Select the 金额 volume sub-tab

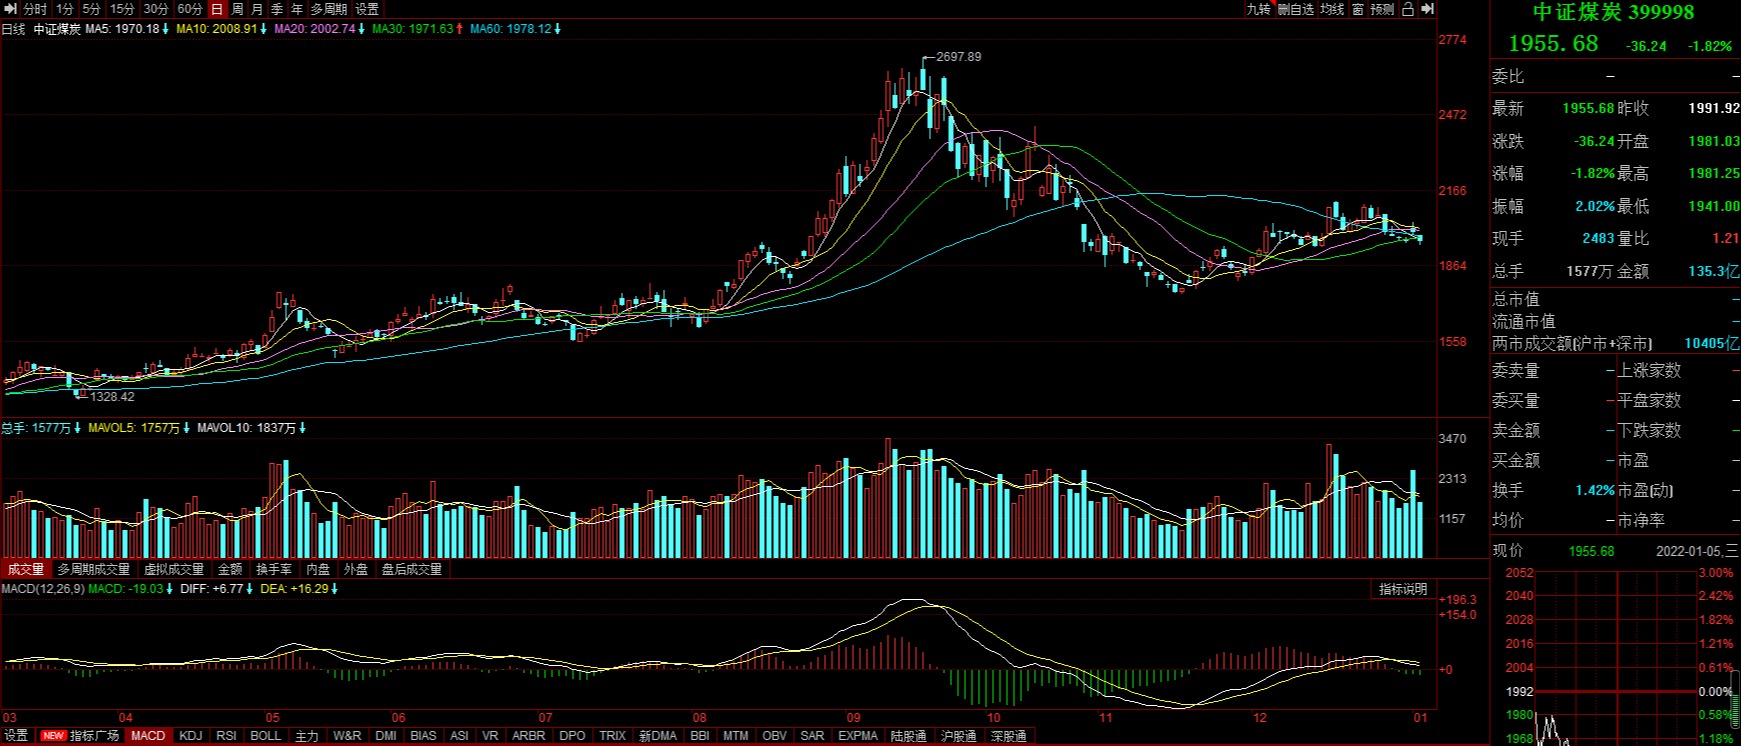[x=230, y=569]
